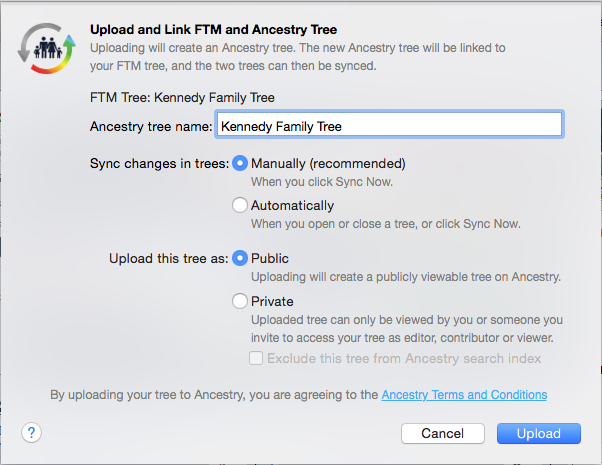Click the 'Automatically' label text
The width and height of the screenshot is (602, 465).
click(x=293, y=205)
